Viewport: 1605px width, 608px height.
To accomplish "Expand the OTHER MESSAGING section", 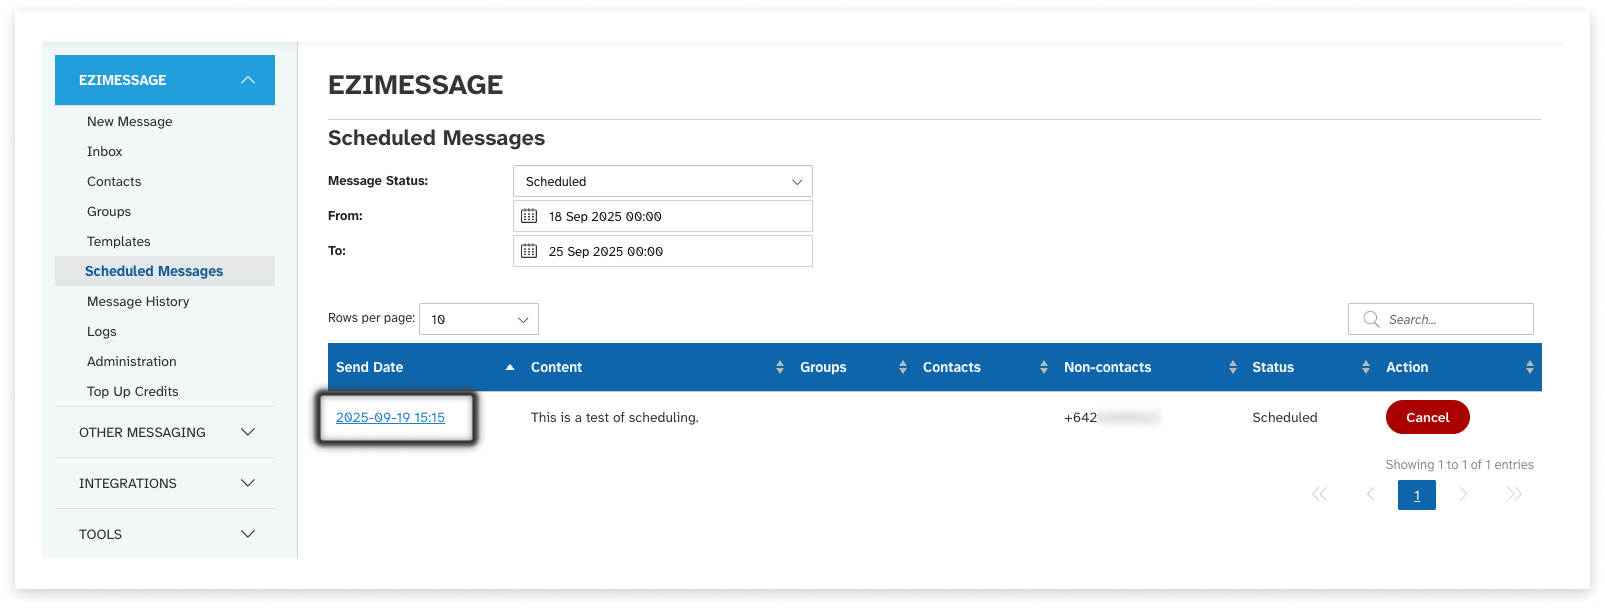I will tap(248, 432).
